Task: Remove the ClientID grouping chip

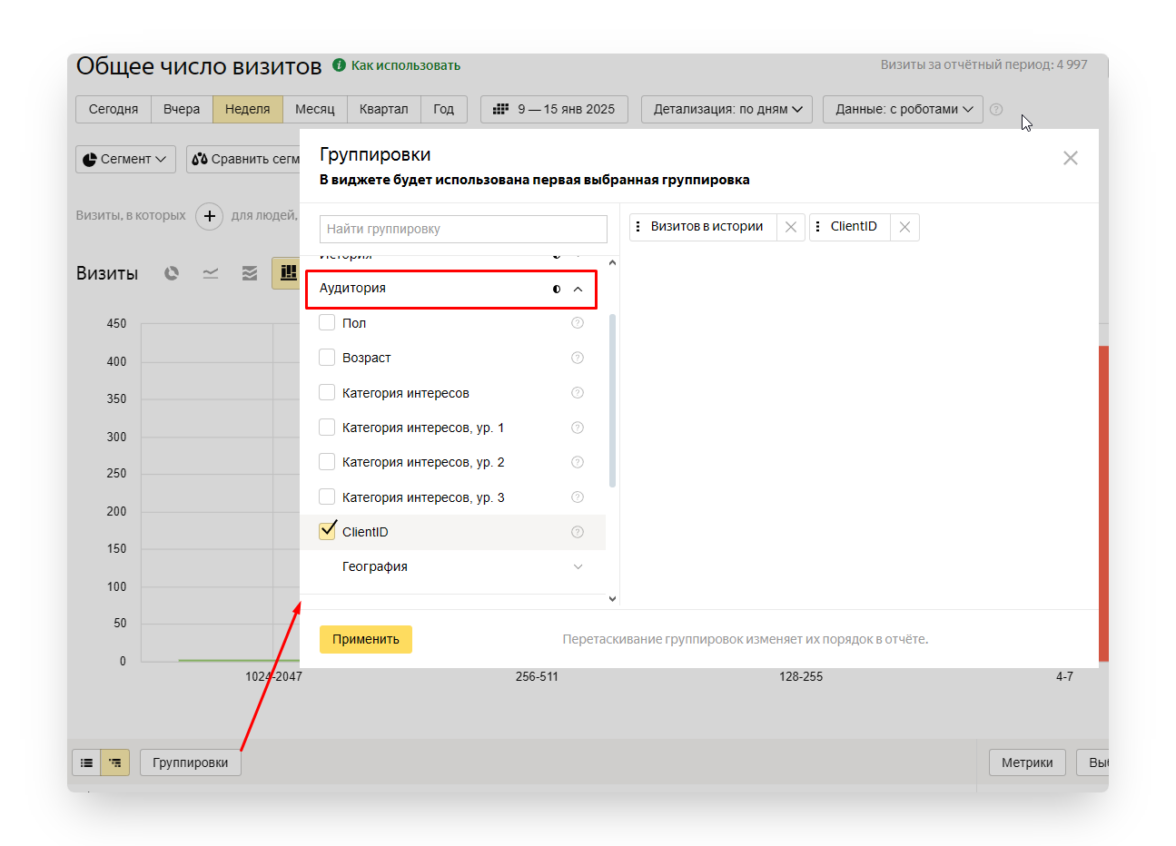Action: 904,227
